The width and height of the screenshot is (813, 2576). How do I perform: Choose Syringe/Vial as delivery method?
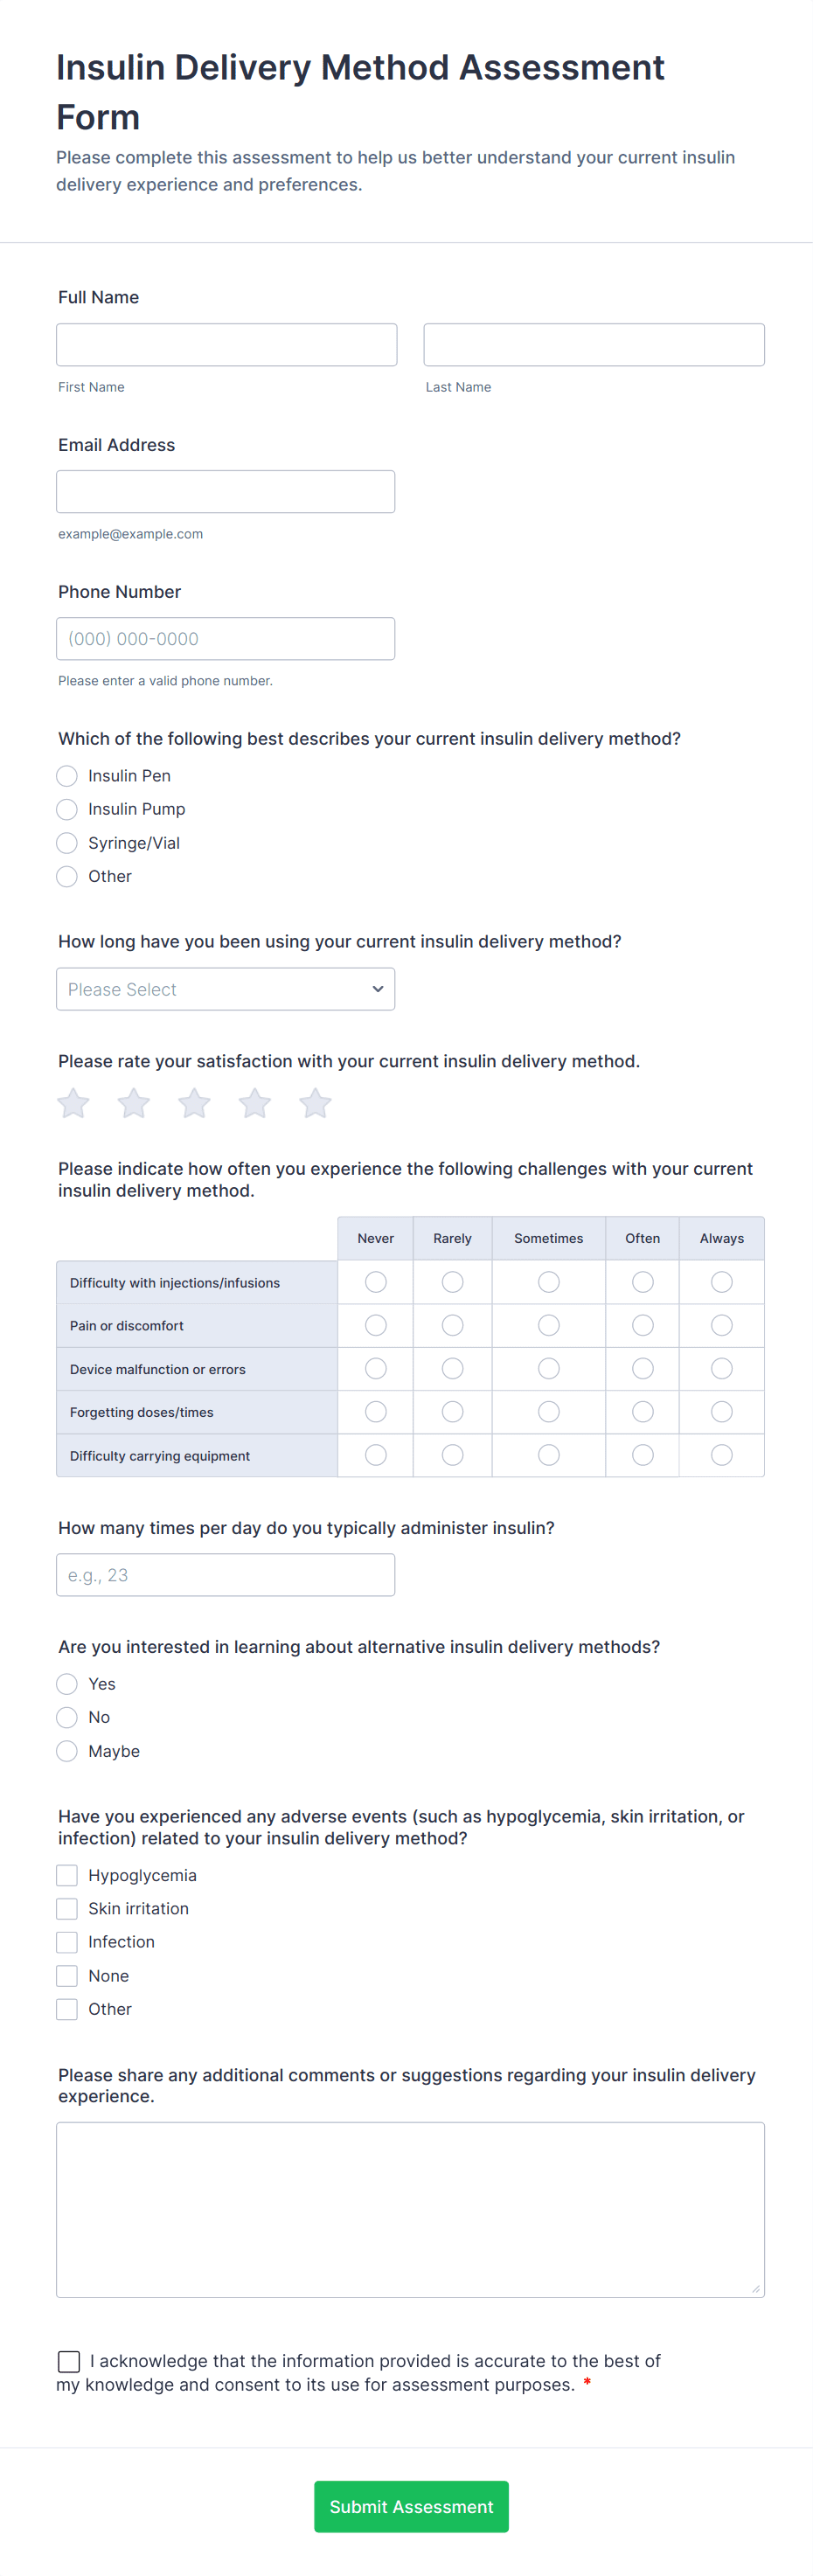[x=67, y=843]
